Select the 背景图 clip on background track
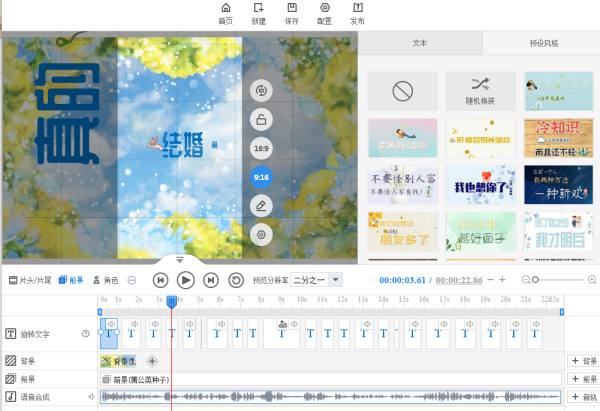Screen dimensions: 600x411 pos(118,361)
